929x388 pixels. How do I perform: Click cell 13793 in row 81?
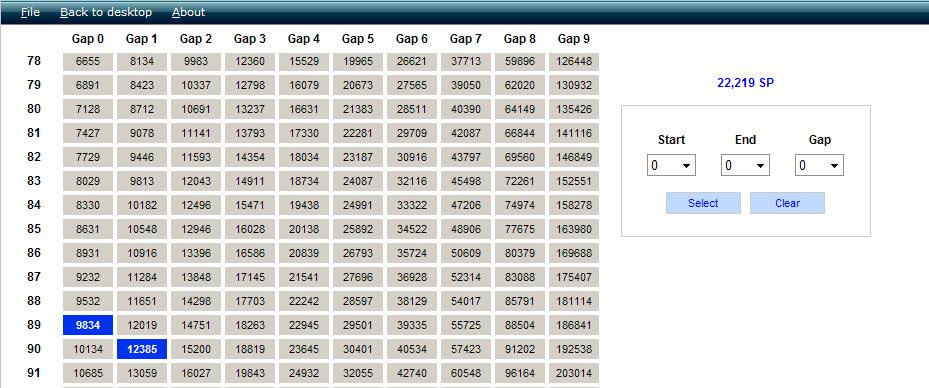coord(249,133)
